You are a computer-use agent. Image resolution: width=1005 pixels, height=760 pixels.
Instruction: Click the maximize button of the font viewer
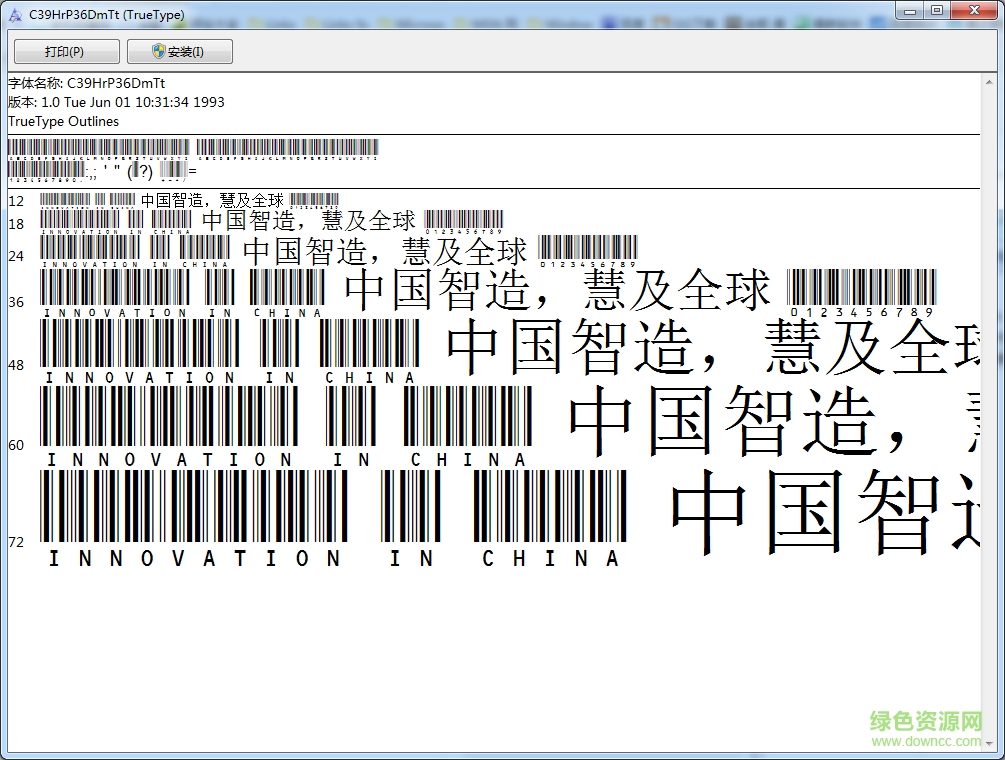(938, 11)
